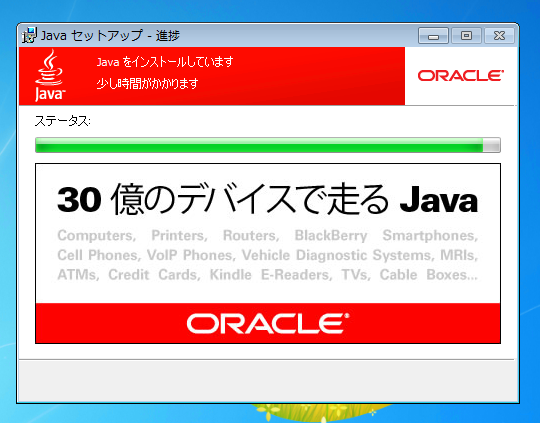Click the word BlackBerry in the banner
The image size is (540, 423).
point(331,236)
